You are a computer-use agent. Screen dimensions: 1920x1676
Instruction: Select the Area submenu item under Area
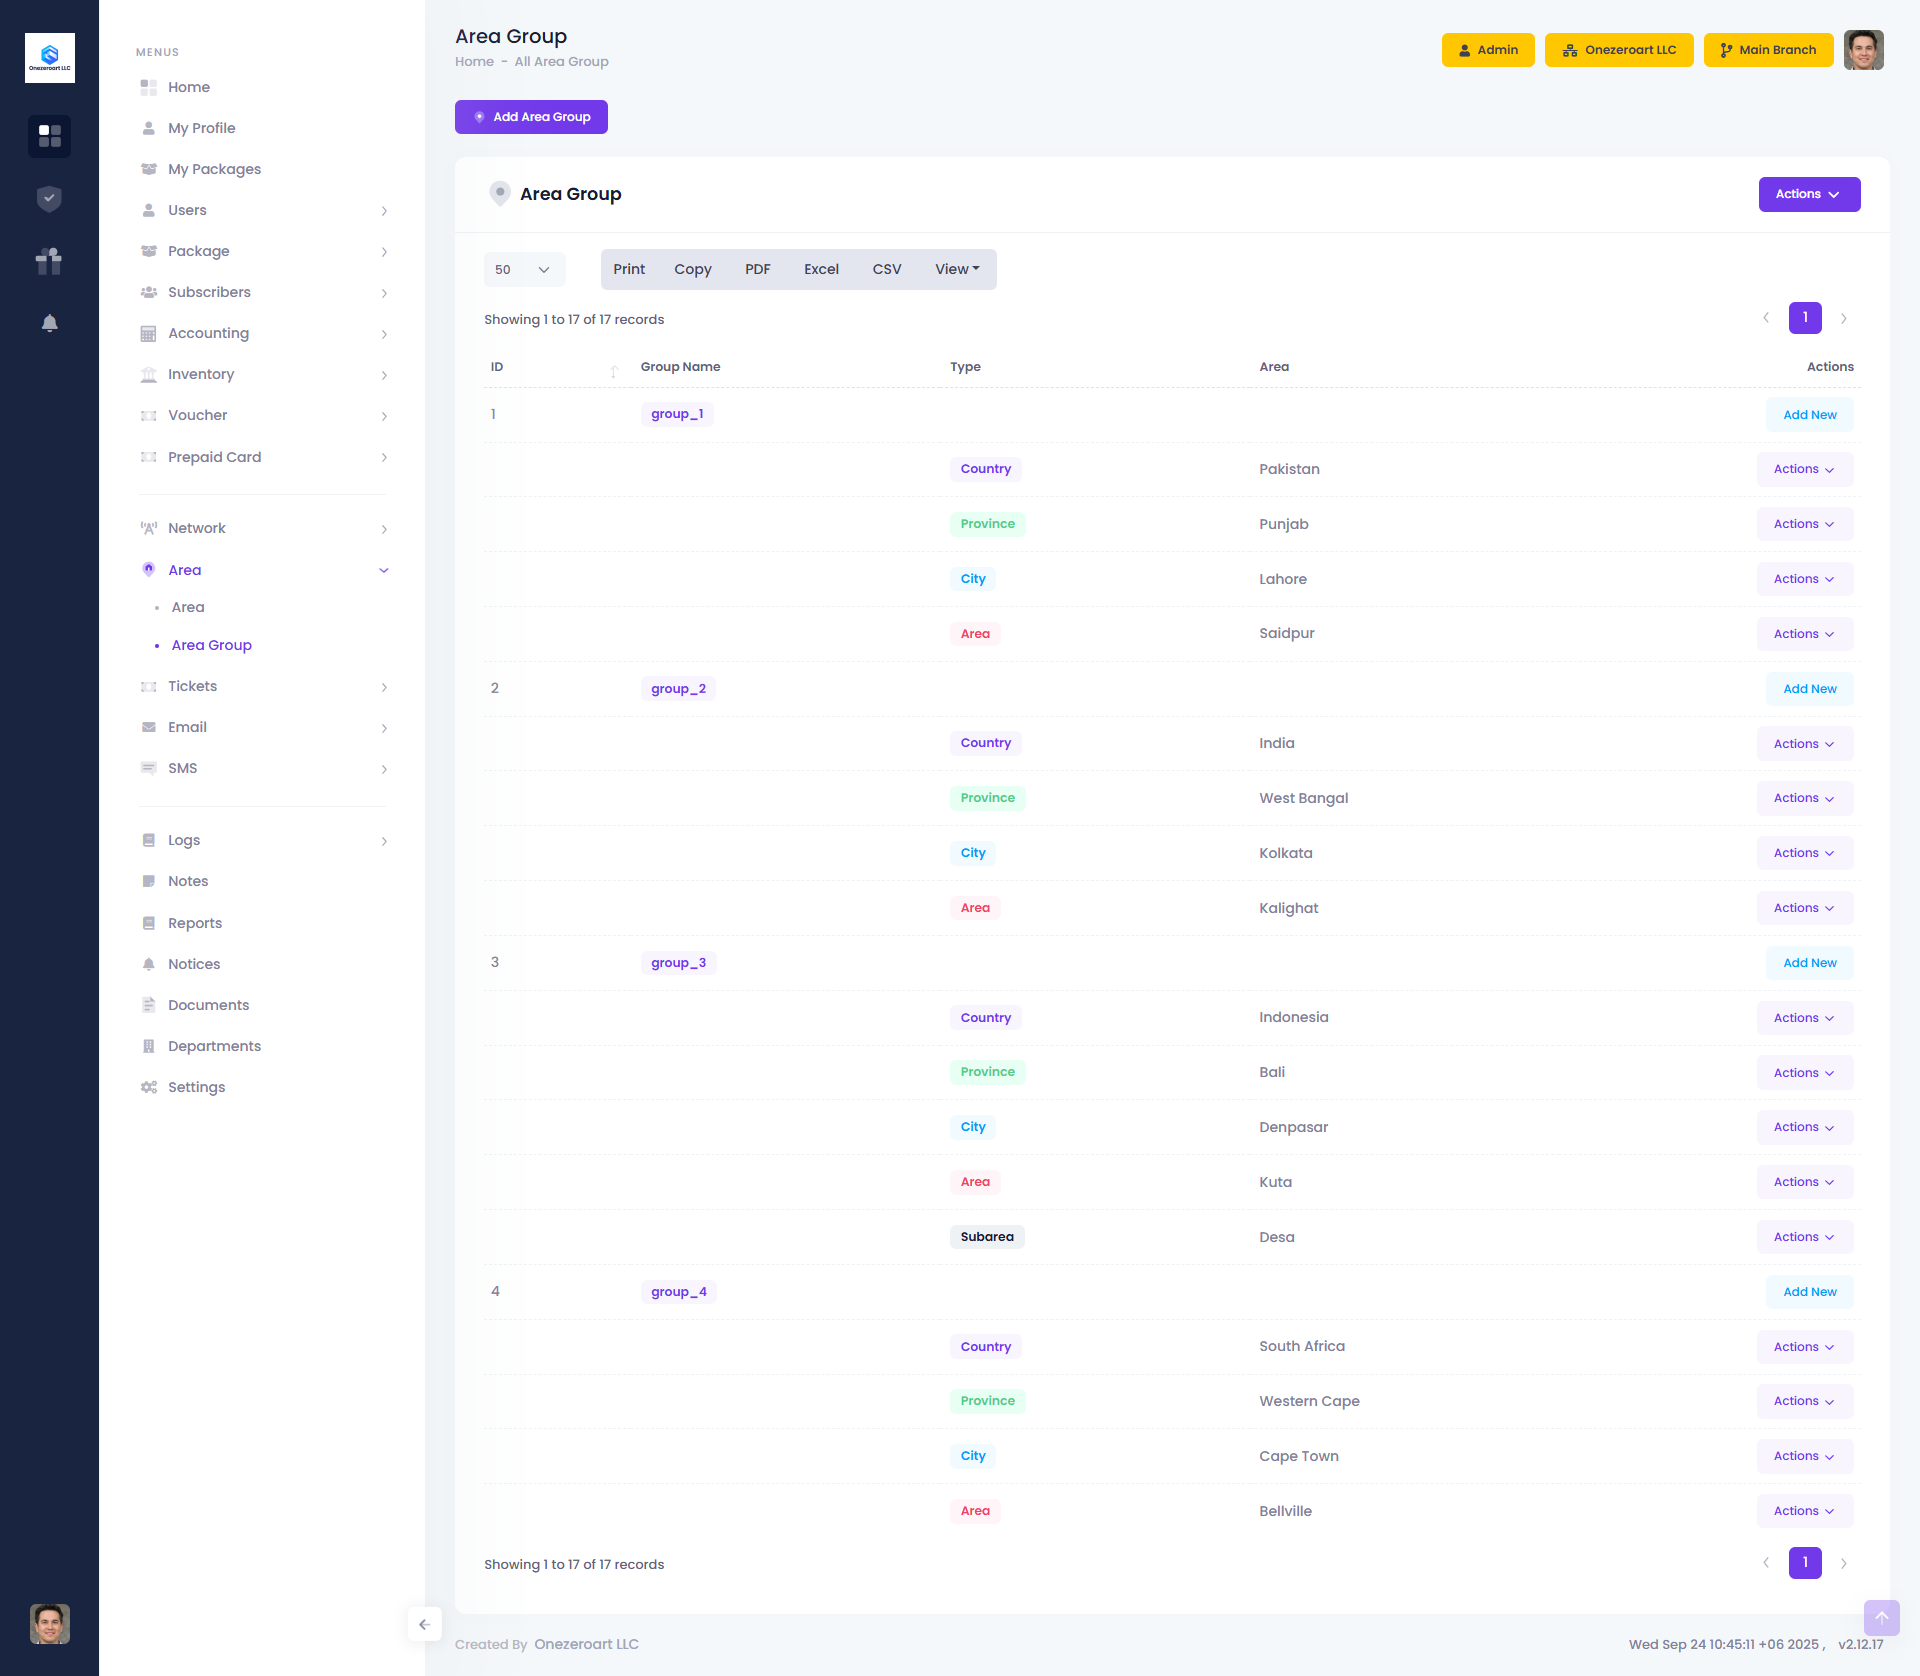(188, 607)
